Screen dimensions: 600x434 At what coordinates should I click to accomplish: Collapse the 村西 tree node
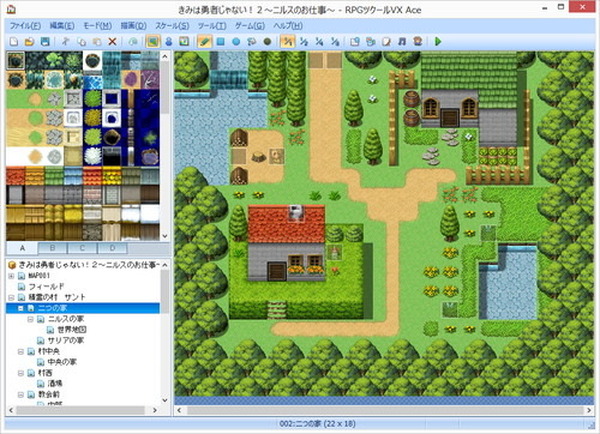click(x=21, y=373)
